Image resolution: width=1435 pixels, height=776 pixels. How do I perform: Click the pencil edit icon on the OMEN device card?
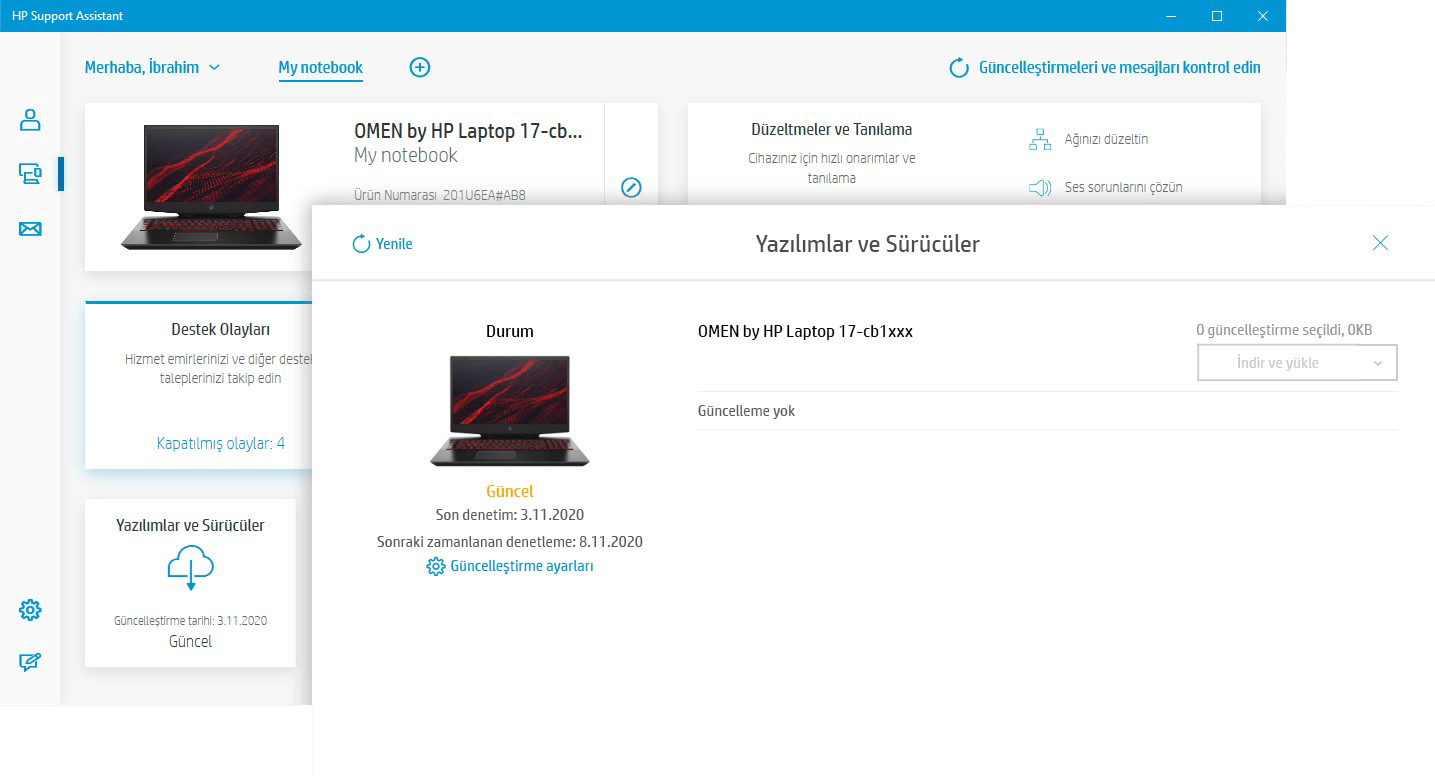pyautogui.click(x=631, y=187)
